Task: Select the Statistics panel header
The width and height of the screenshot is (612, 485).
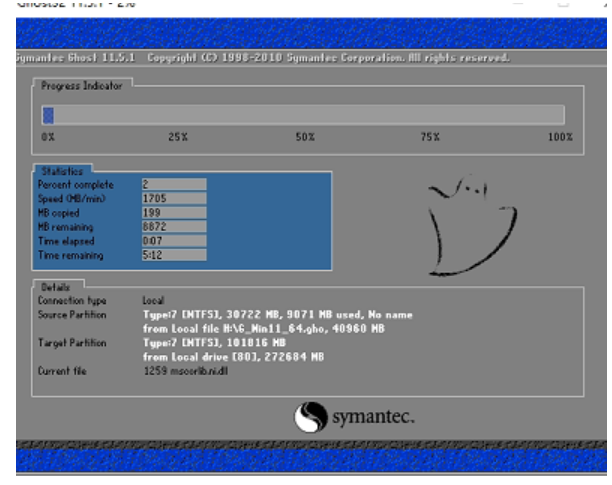Action: tap(61, 171)
